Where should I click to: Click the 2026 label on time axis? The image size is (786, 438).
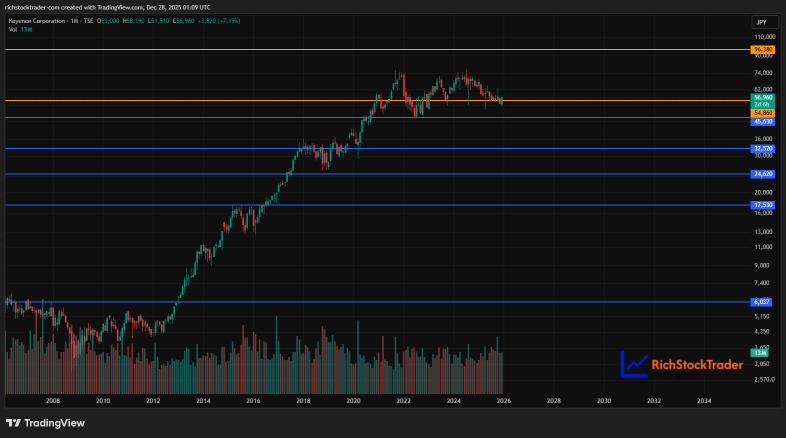503,401
